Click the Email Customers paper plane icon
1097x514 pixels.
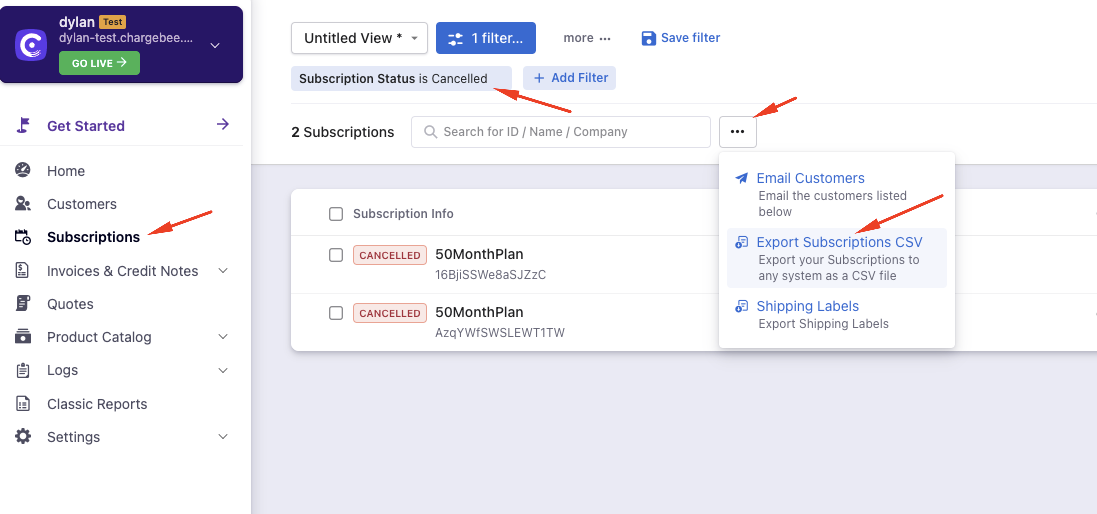742,178
